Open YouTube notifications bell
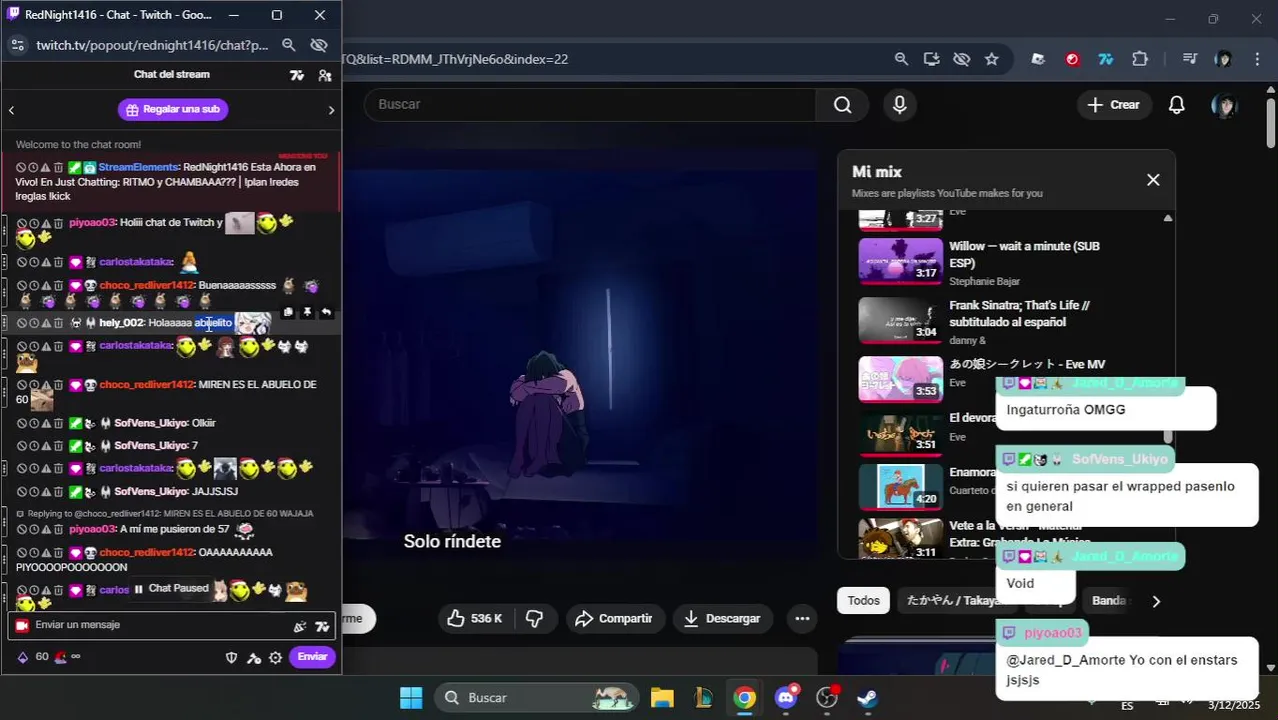This screenshot has width=1278, height=720. pos(1177,105)
